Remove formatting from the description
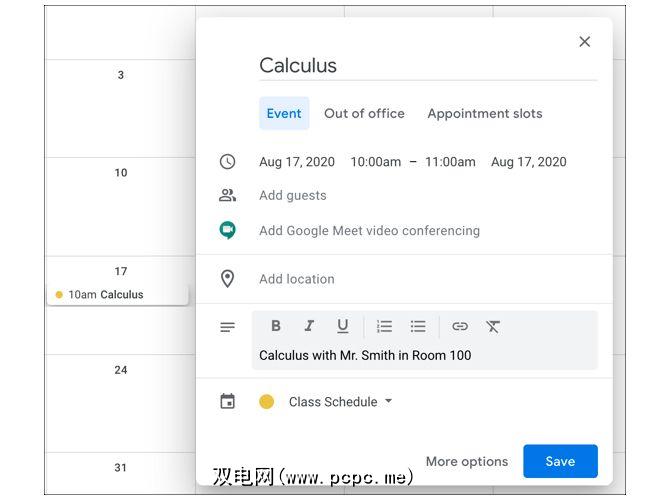This screenshot has height=500, width=670. [493, 326]
